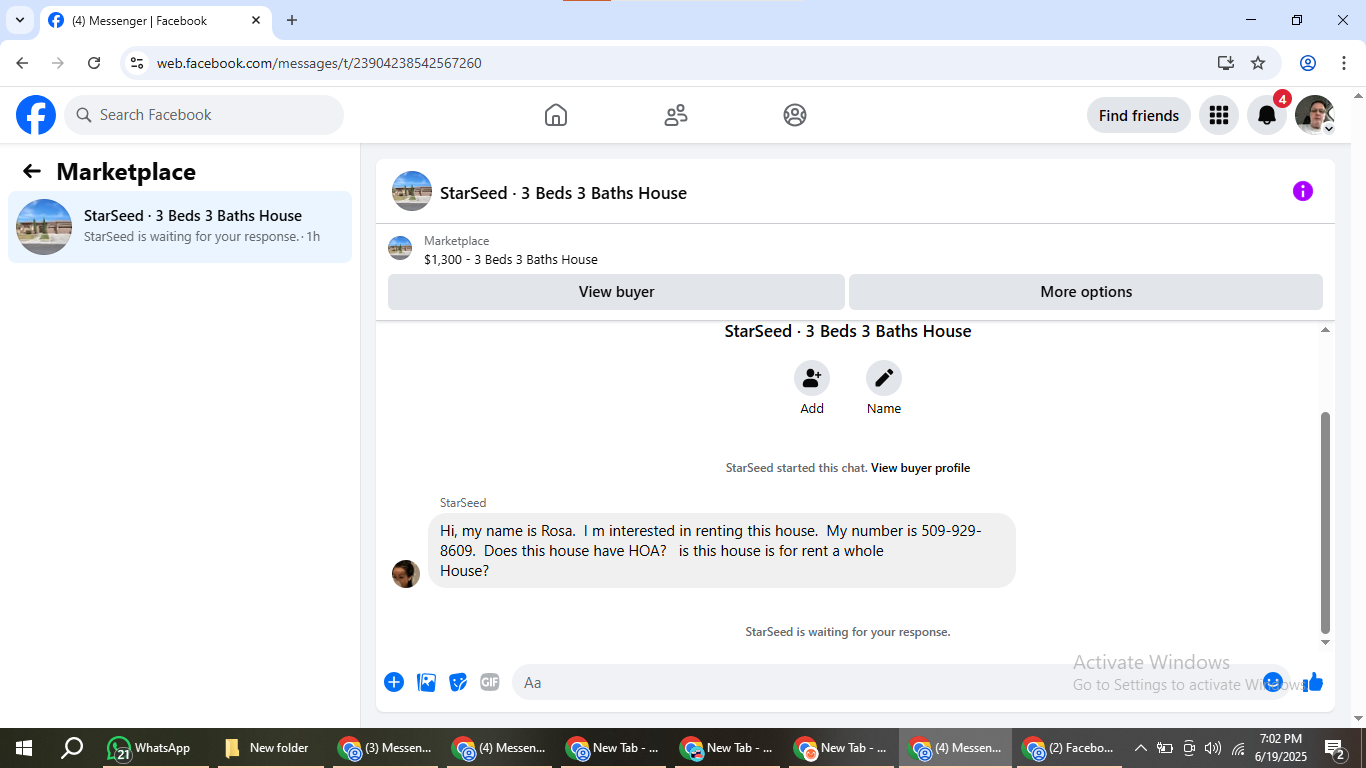Click the chat scrollbar down arrow
The image size is (1366, 768).
click(1326, 642)
